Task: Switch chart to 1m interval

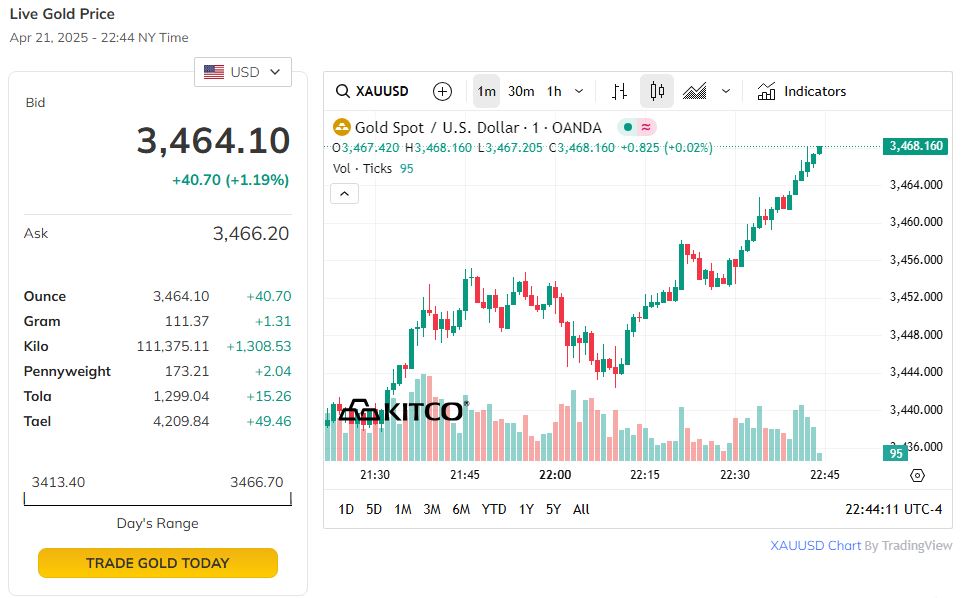Action: [486, 91]
